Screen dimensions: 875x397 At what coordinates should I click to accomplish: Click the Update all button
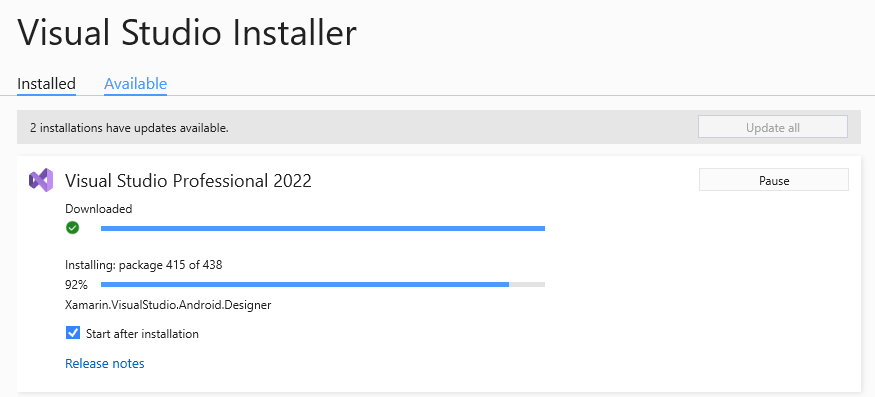(x=772, y=127)
